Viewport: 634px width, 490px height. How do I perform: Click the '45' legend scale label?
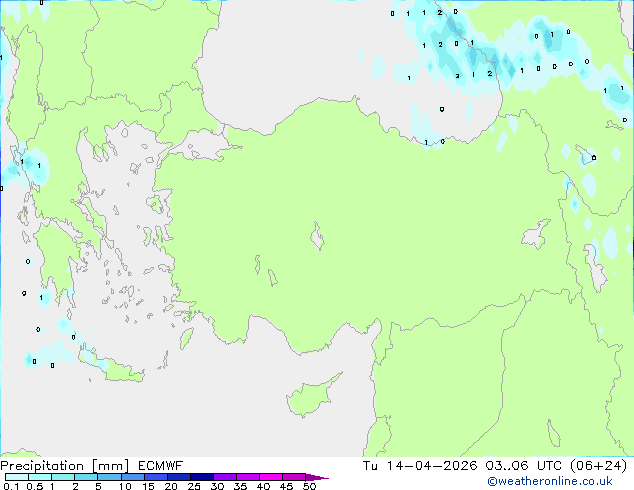tap(286, 486)
